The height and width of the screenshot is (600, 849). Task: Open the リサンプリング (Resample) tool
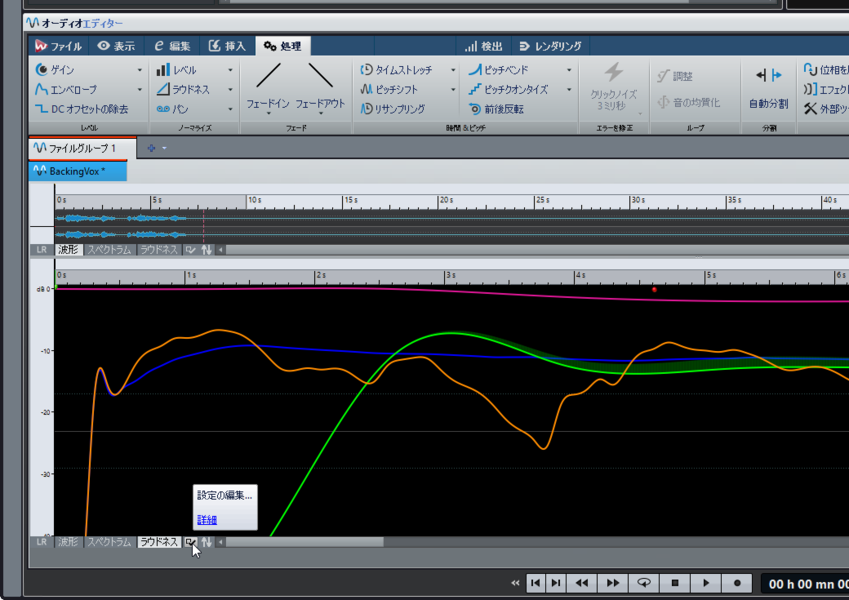[393, 109]
